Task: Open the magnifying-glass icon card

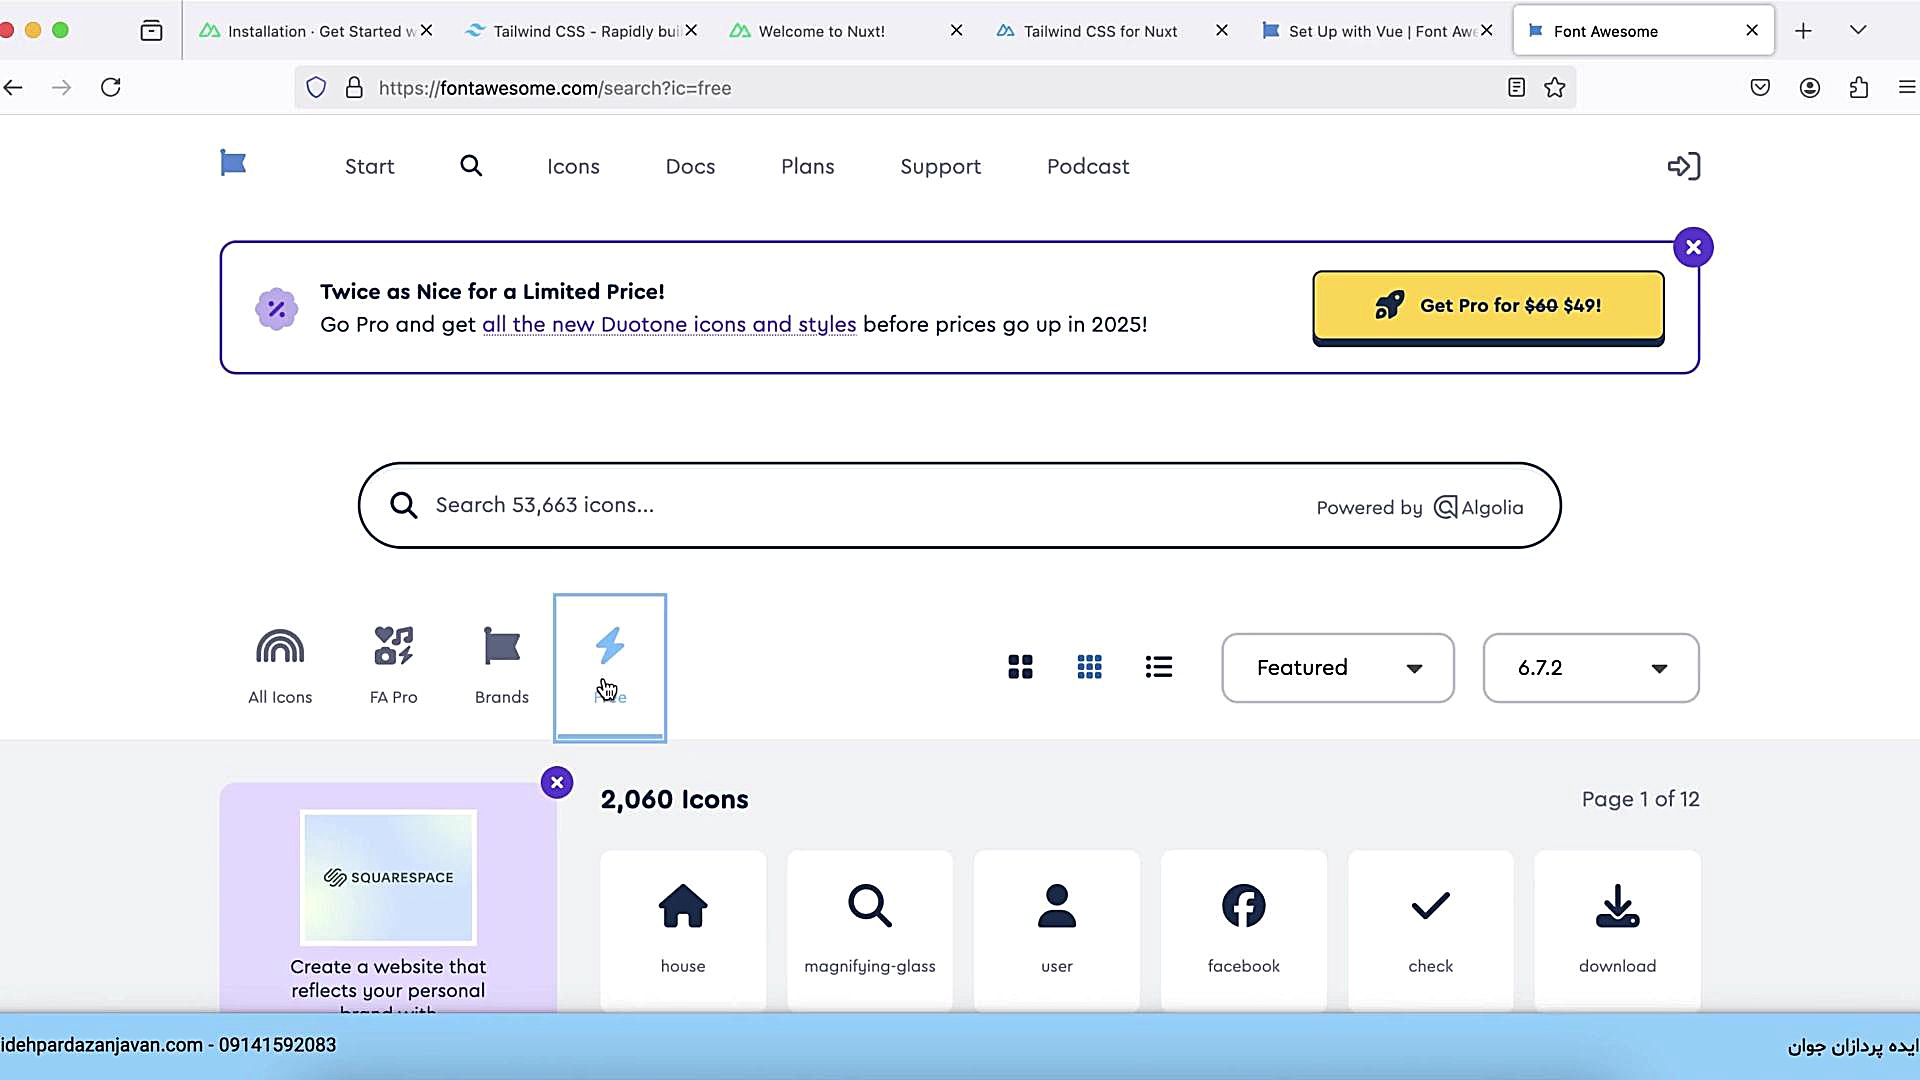Action: point(870,930)
